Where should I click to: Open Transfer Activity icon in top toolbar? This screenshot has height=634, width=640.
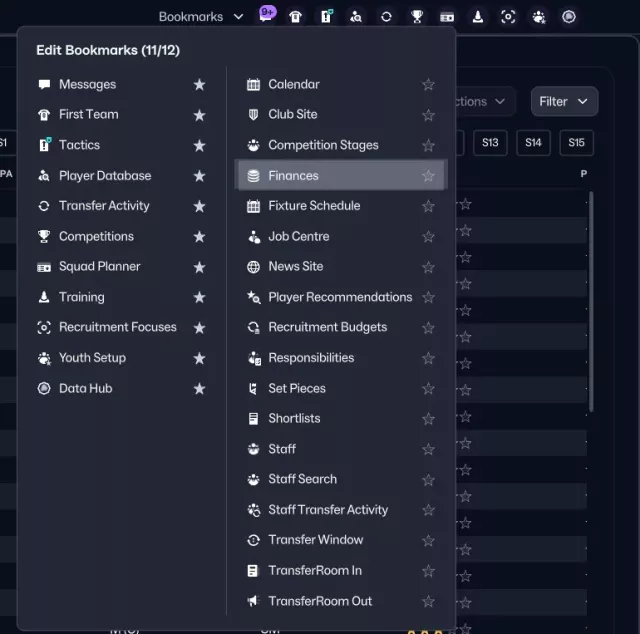click(386, 17)
